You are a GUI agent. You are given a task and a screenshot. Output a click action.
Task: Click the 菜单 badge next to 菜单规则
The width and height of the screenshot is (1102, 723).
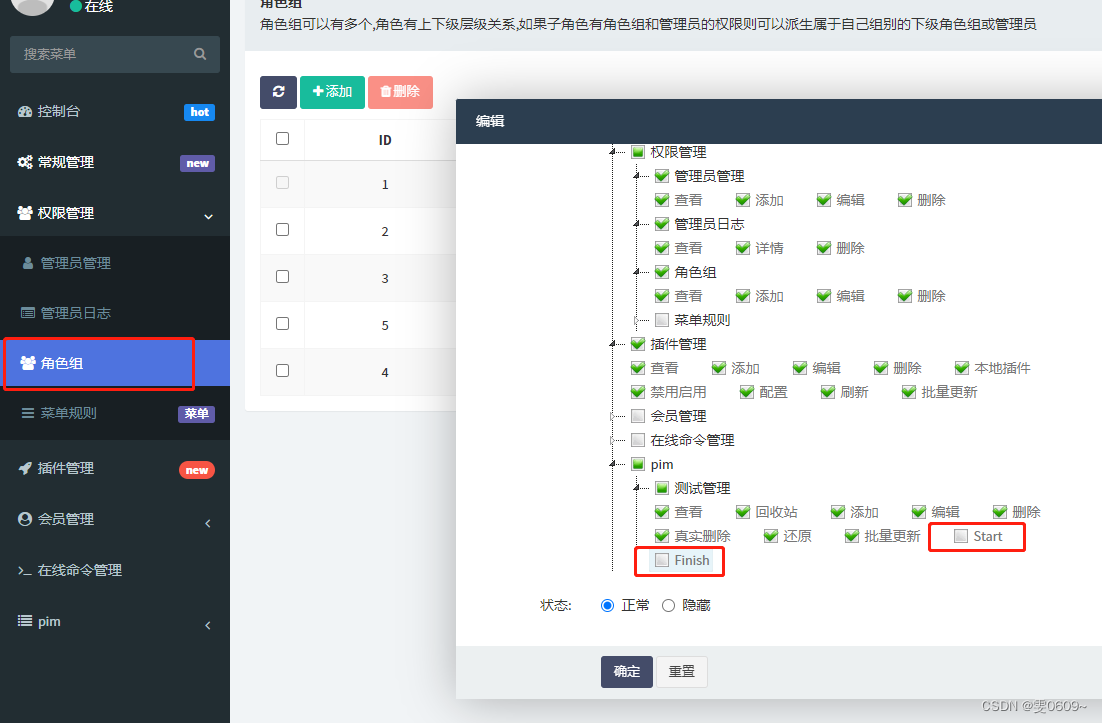coord(197,414)
